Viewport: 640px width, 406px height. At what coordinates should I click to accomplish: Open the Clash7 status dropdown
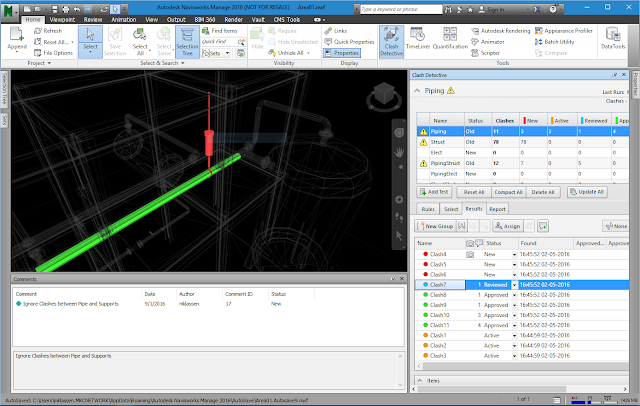514,285
